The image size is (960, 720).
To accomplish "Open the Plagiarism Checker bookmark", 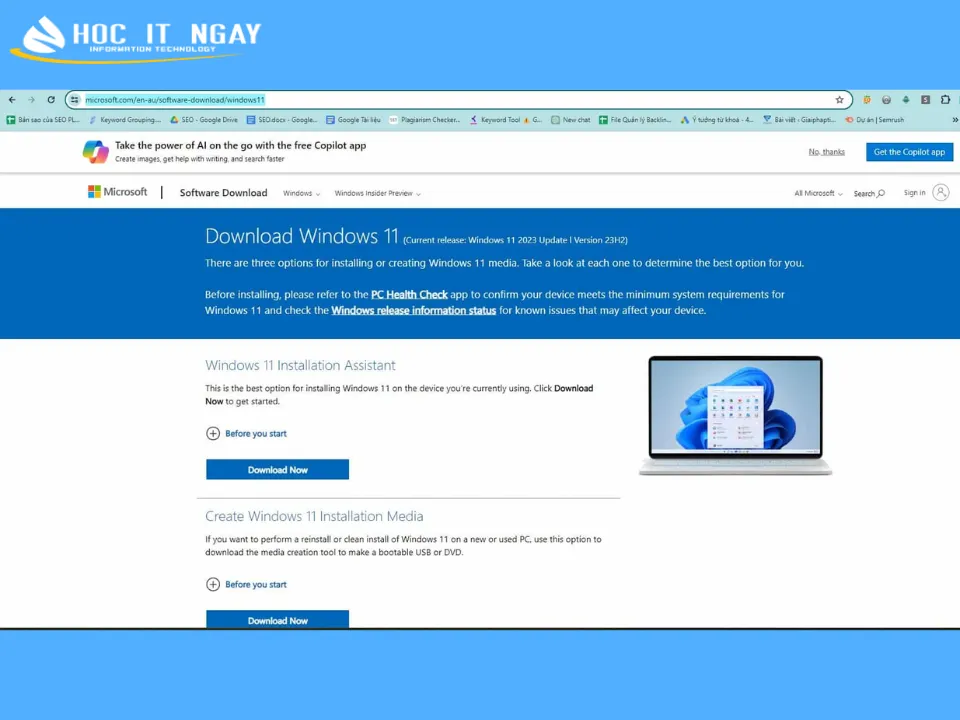I will (x=425, y=120).
